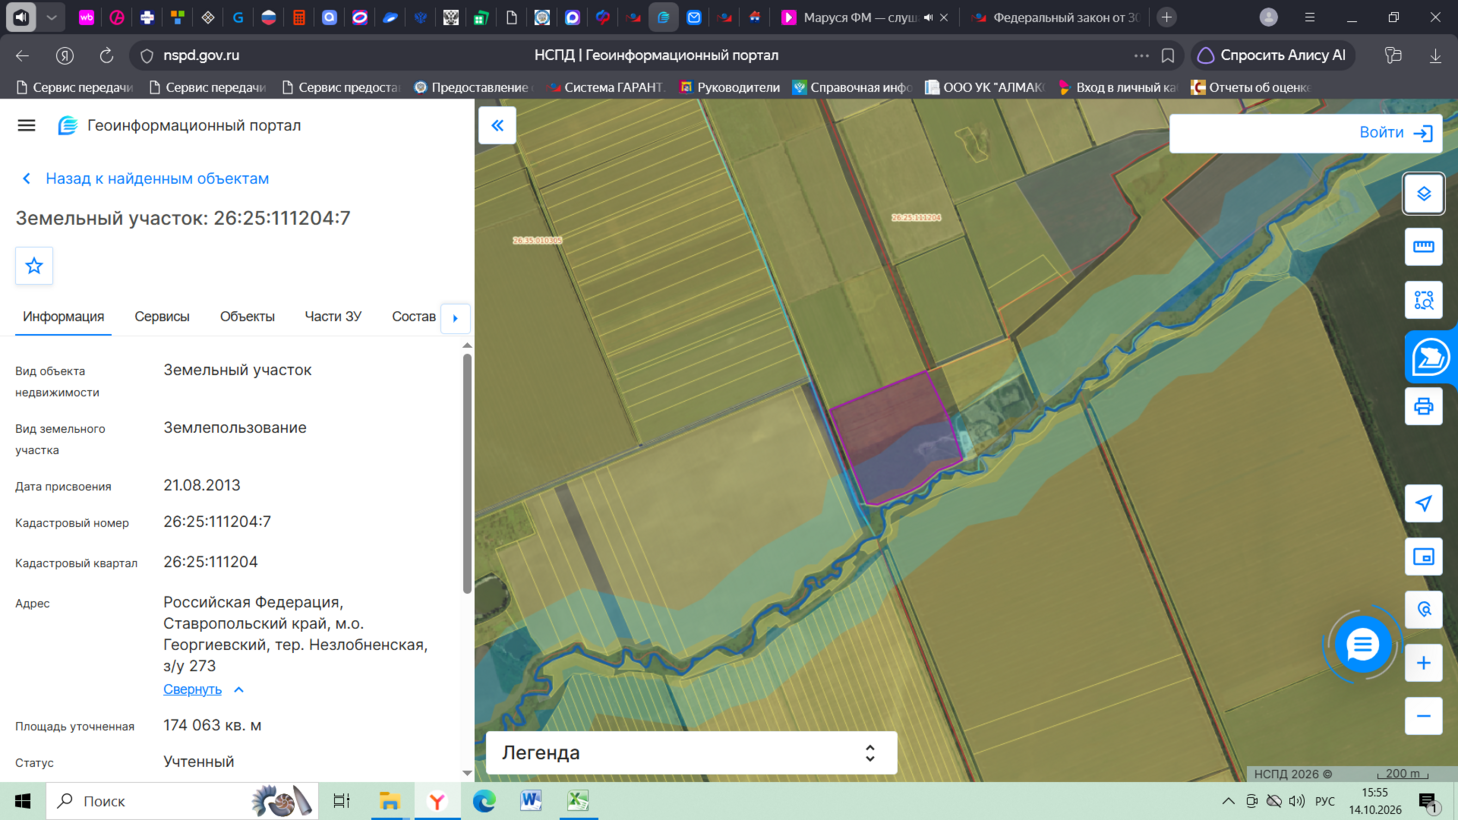Open the browser downloads panel

click(x=1435, y=55)
